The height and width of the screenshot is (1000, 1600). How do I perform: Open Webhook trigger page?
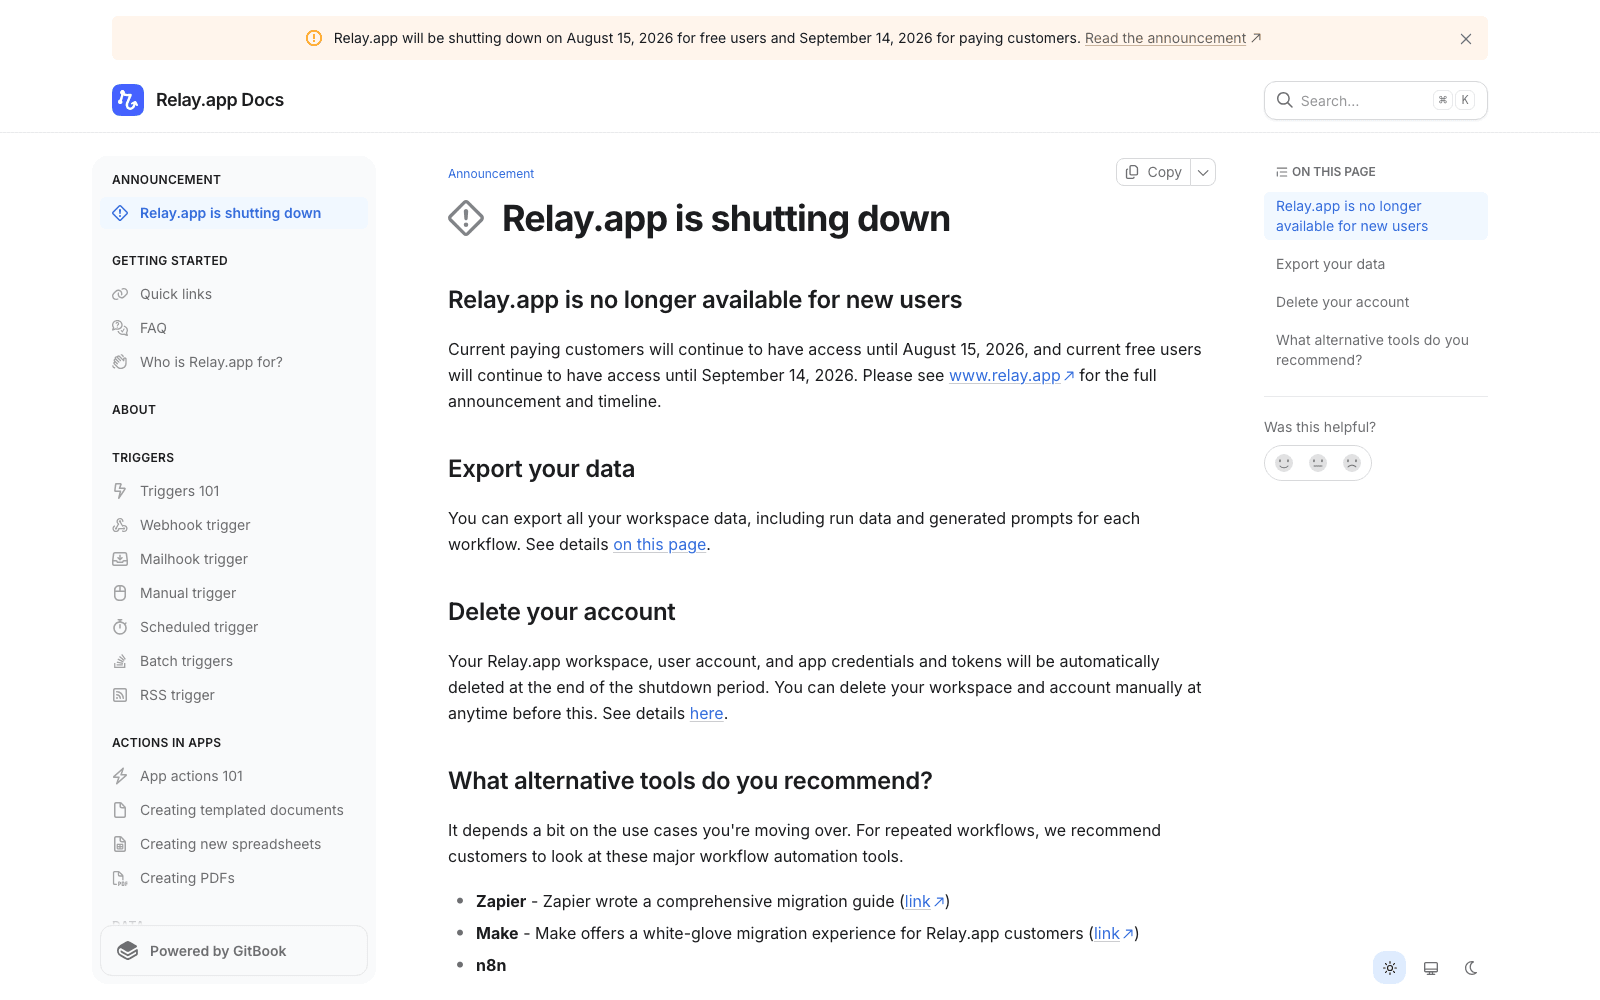click(234, 525)
